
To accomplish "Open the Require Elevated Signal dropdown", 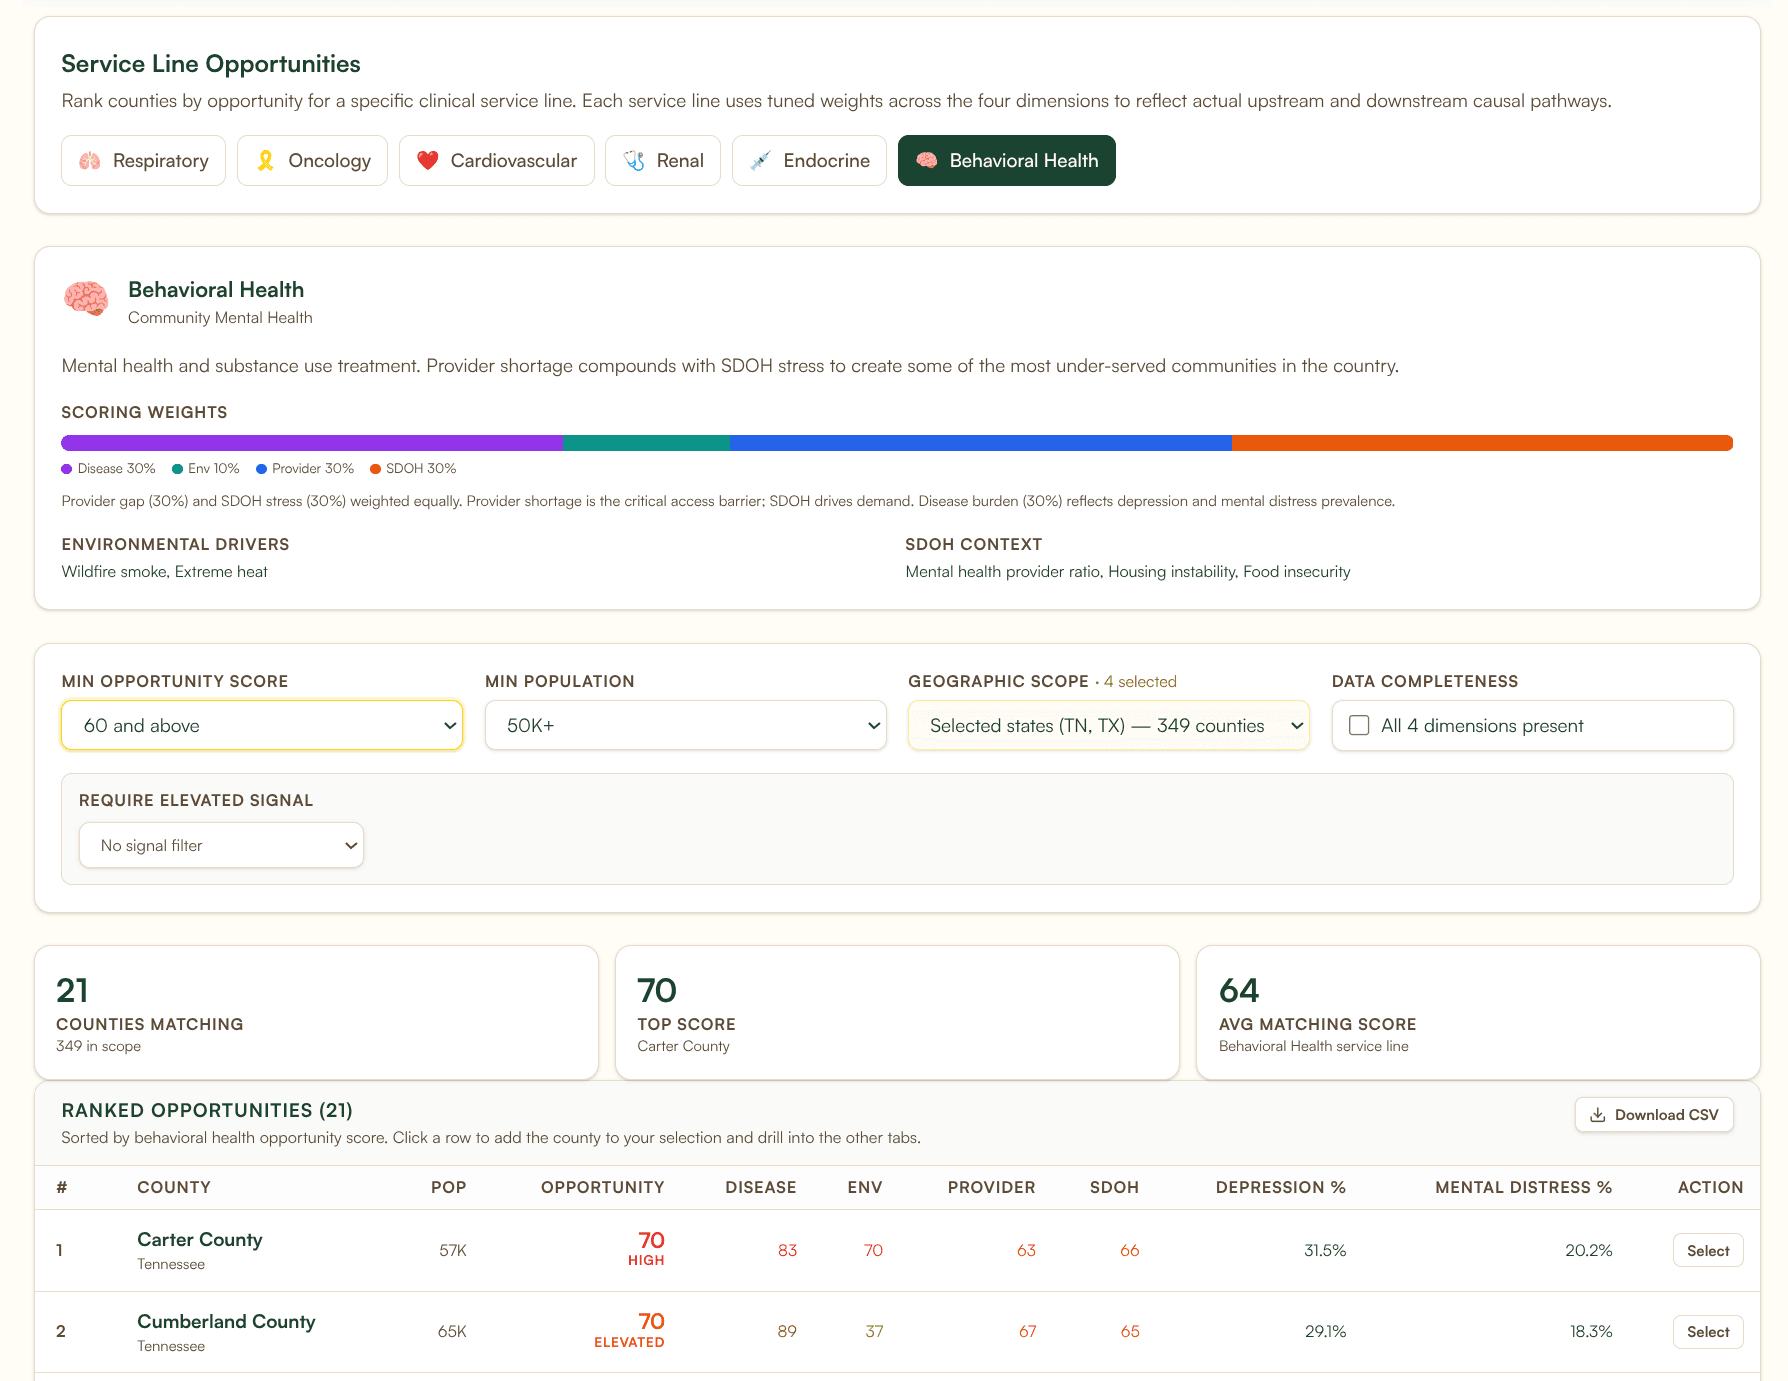I will [x=221, y=846].
